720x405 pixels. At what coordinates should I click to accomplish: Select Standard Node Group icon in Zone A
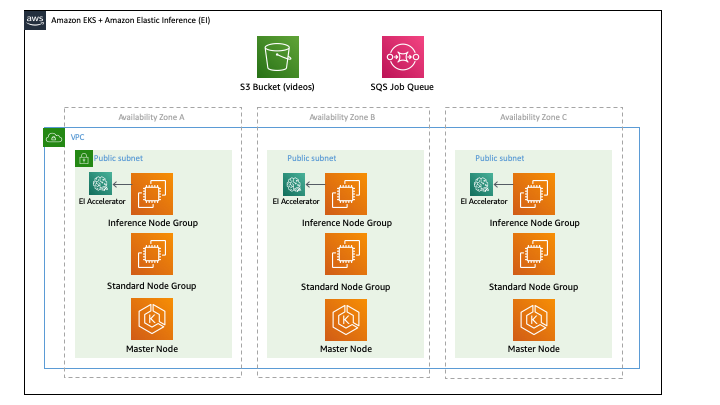point(152,254)
